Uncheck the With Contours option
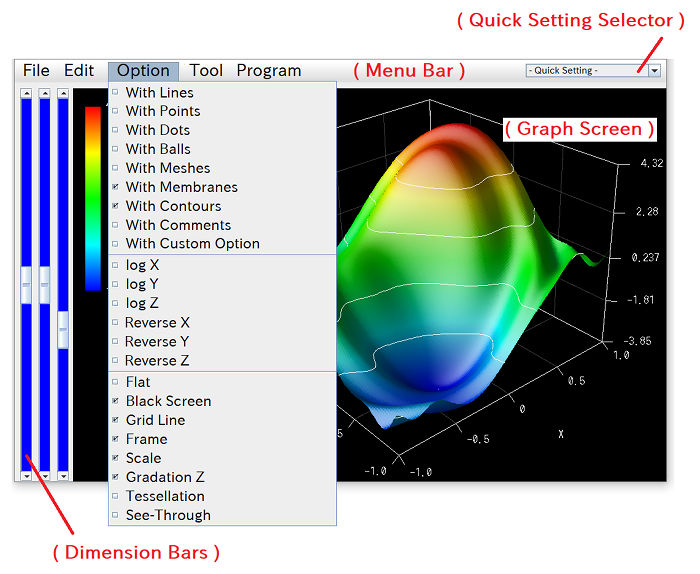700x574 pixels. [x=222, y=206]
